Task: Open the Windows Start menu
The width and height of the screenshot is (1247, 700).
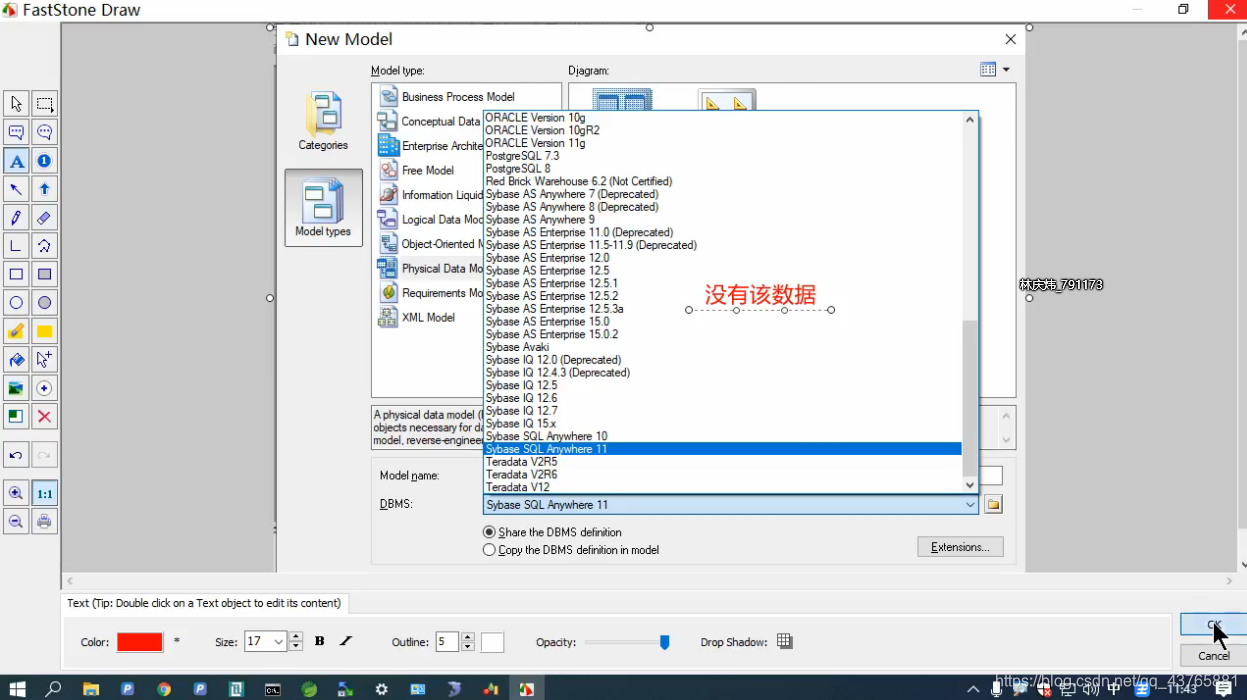Action: [x=17, y=689]
